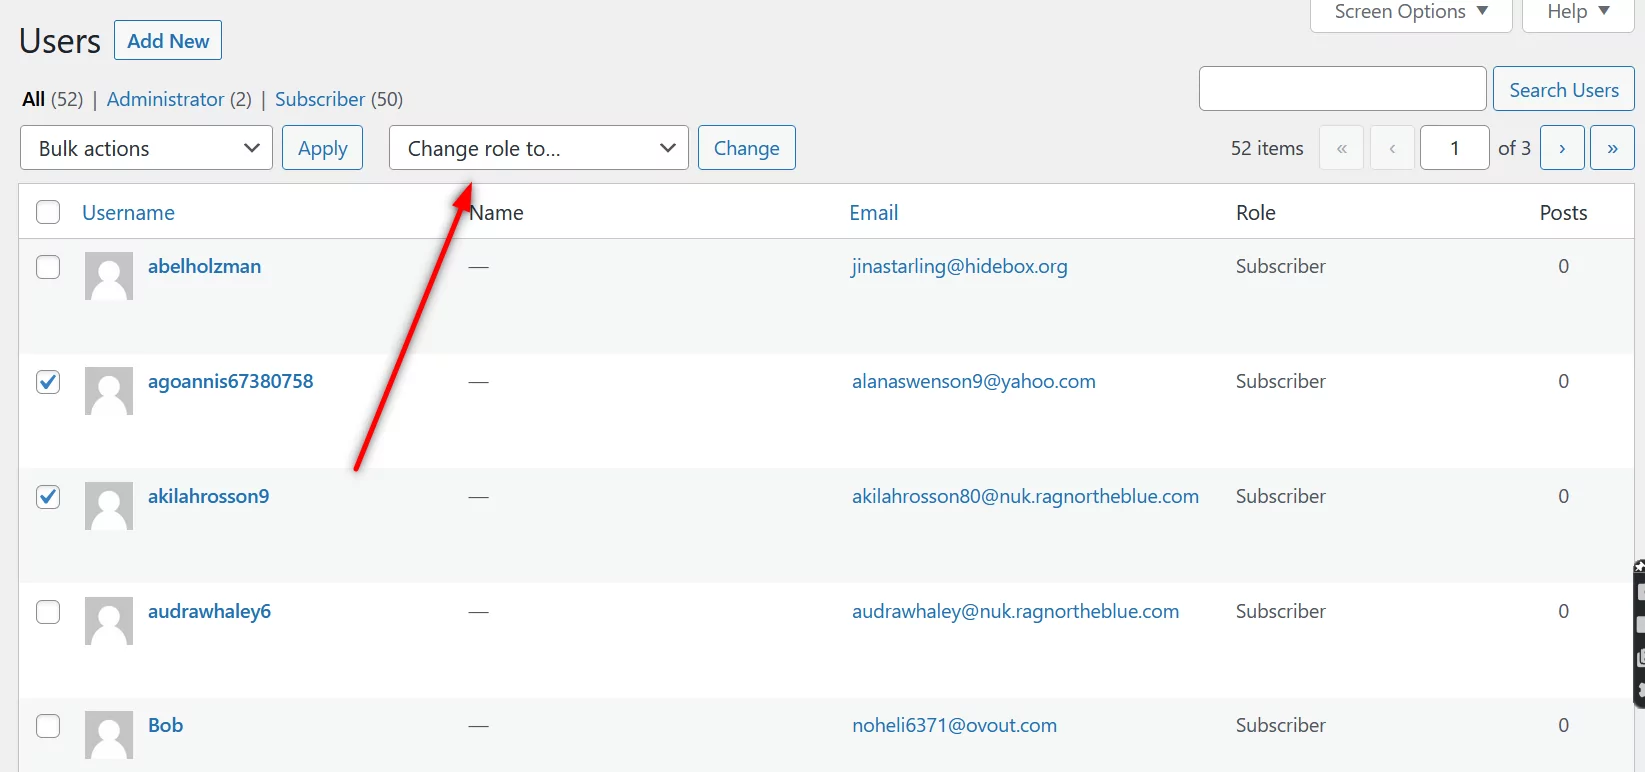This screenshot has width=1645, height=772.
Task: Click posts count in agoannis67380758 row
Action: click(x=1563, y=381)
